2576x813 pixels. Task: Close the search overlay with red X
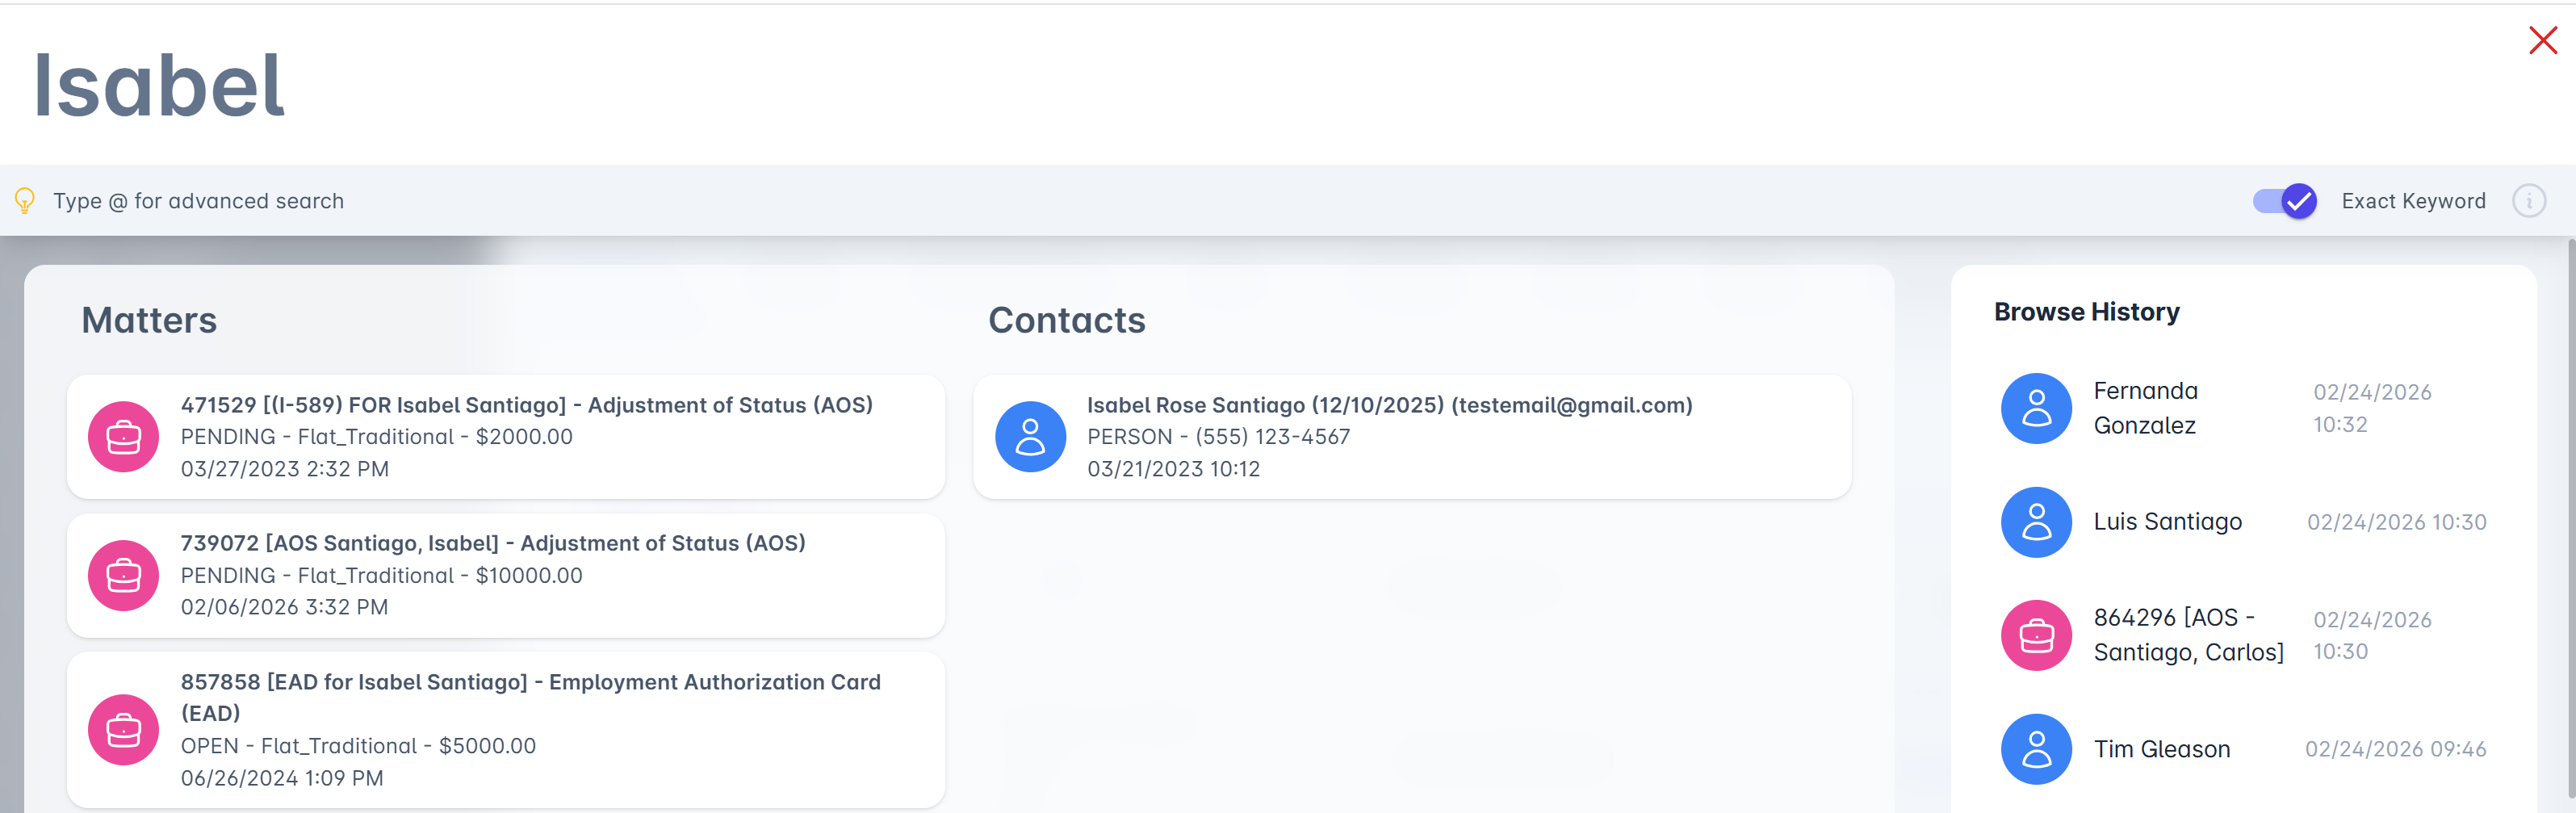2543,41
